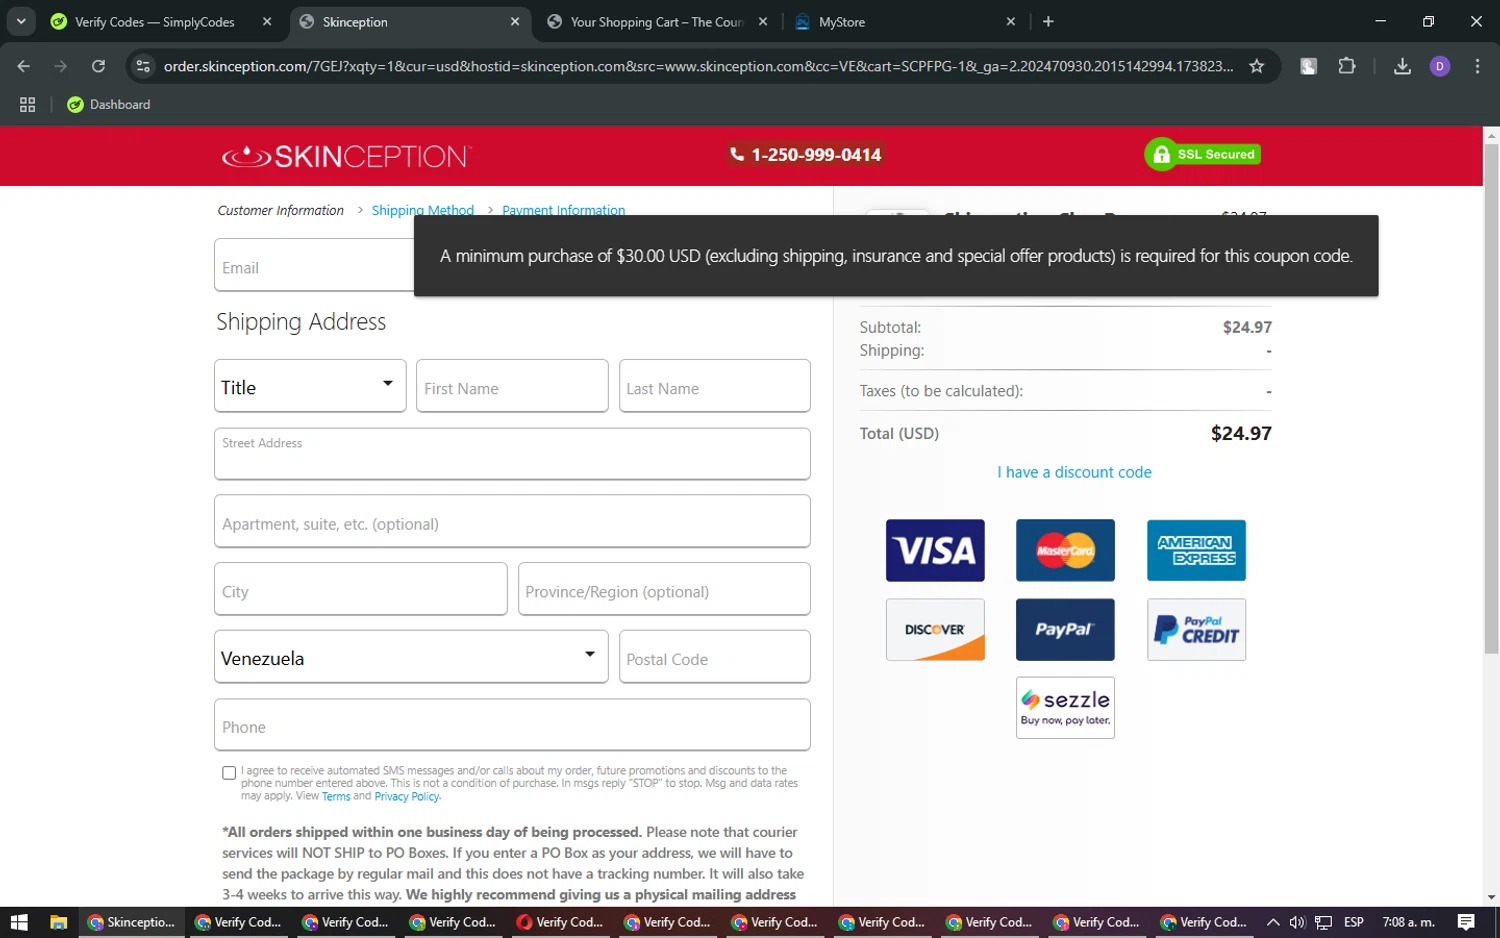Viewport: 1500px width, 938px height.
Task: Focus the Province/Region field
Action: coord(664,589)
